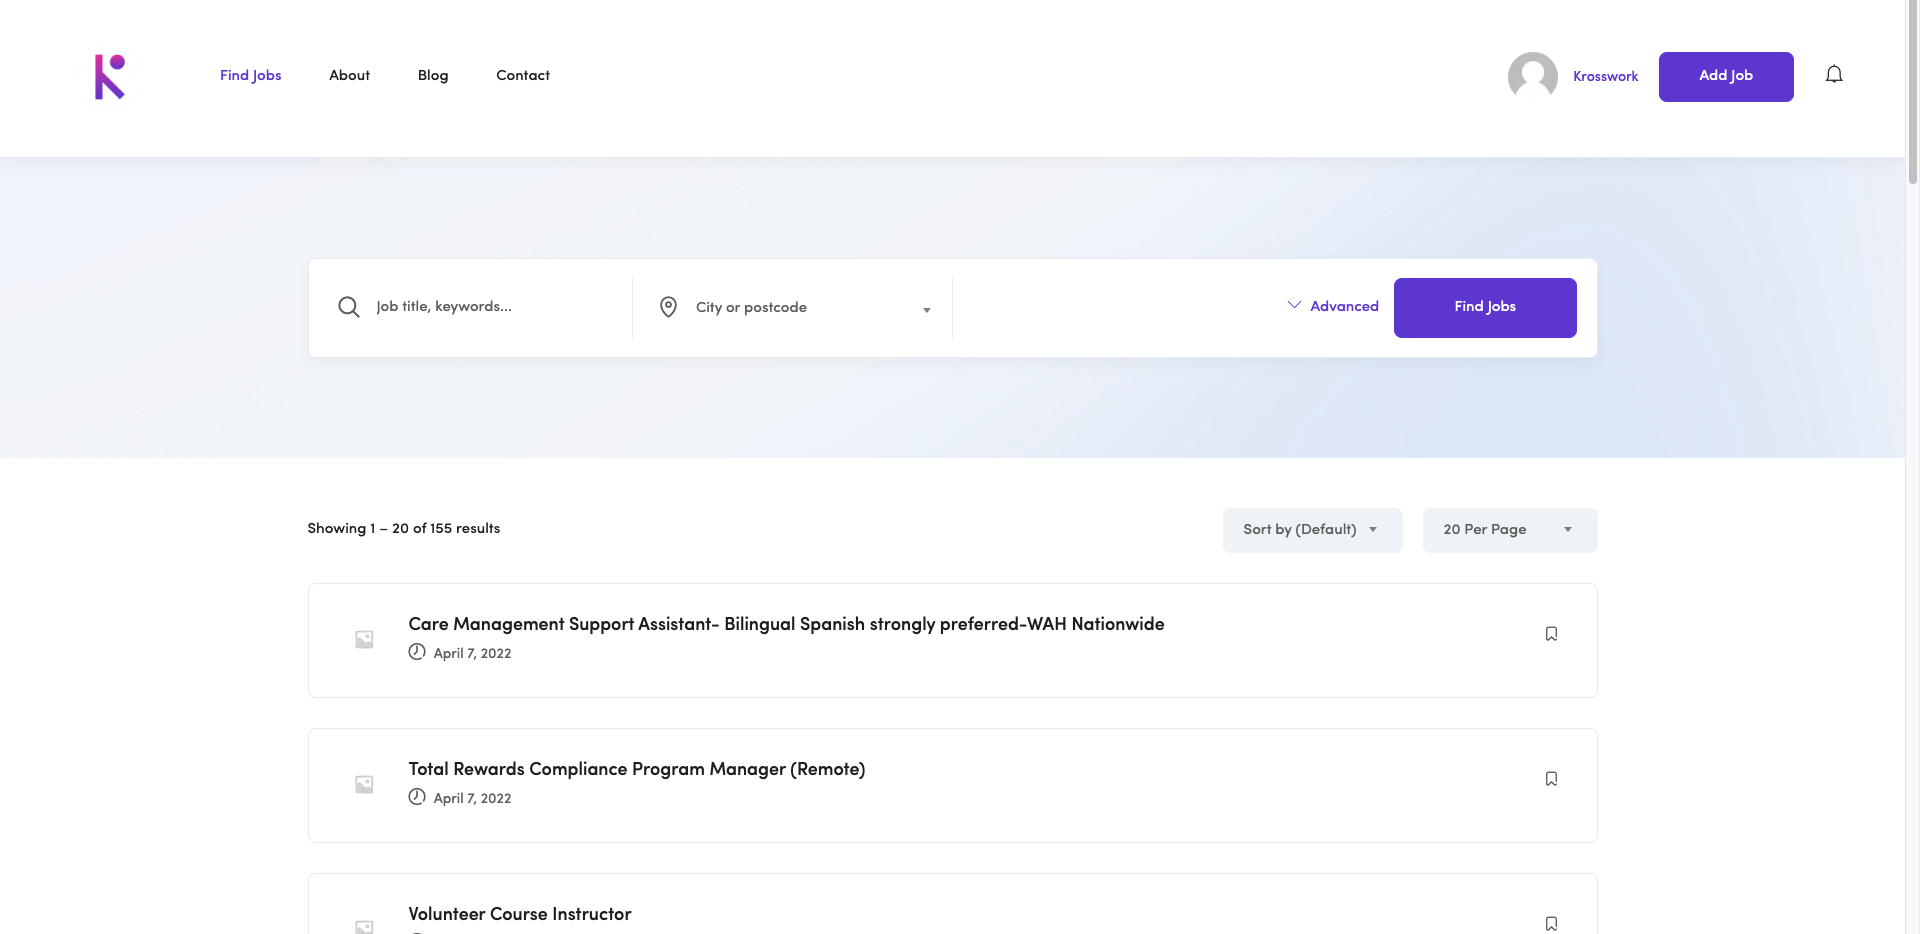Click the purple Find Jobs search button
The height and width of the screenshot is (934, 1920).
1485,308
